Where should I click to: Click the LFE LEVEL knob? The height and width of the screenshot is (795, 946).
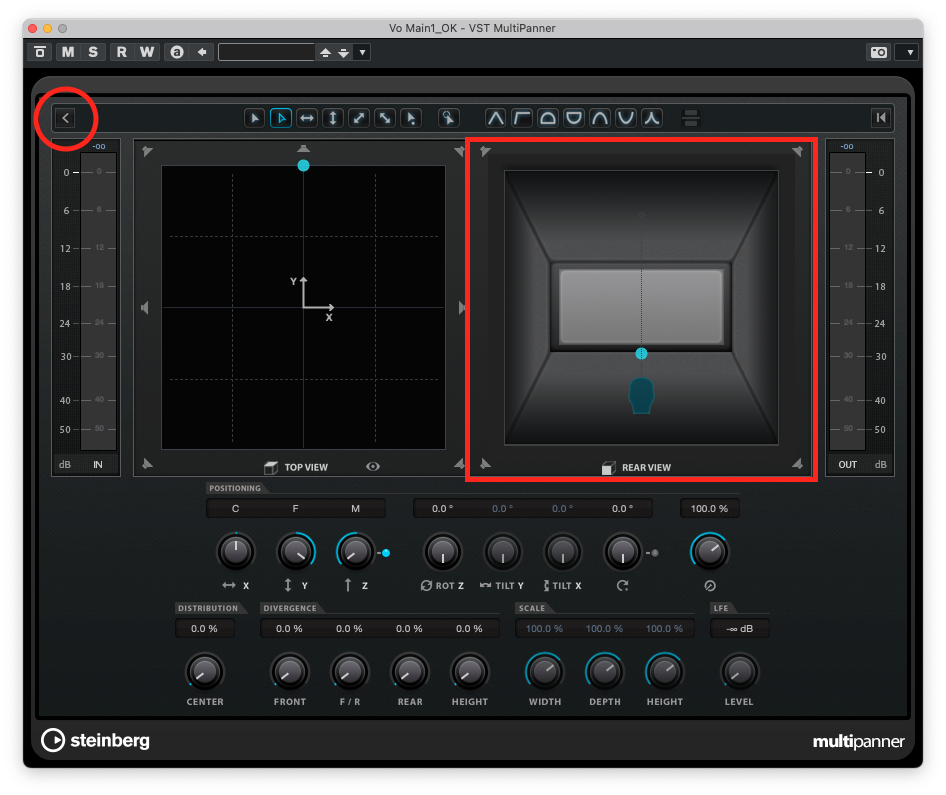click(739, 671)
